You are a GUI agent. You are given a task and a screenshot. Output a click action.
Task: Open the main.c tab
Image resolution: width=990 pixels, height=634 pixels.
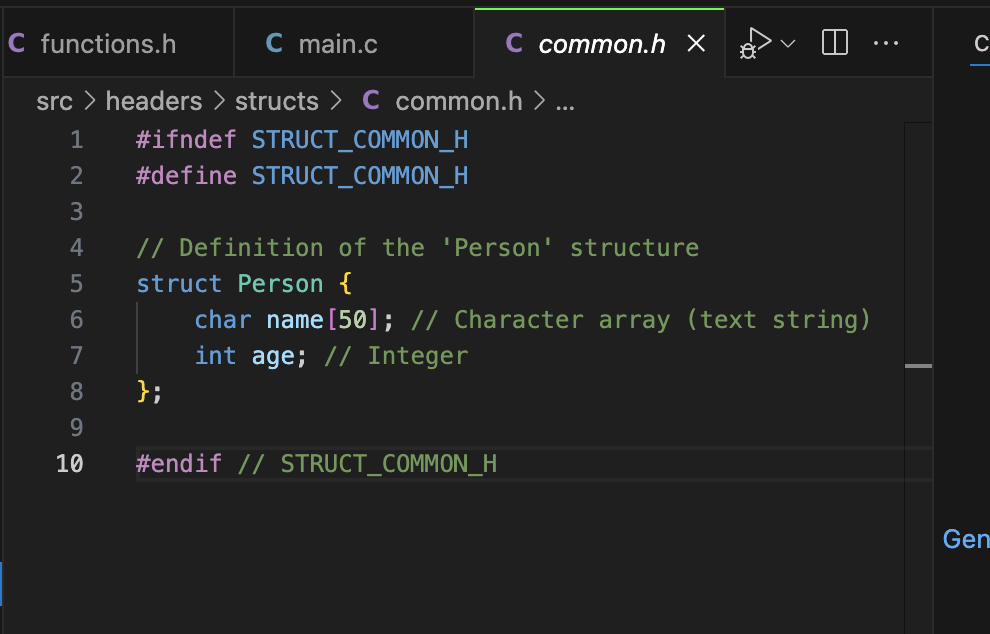(x=338, y=44)
